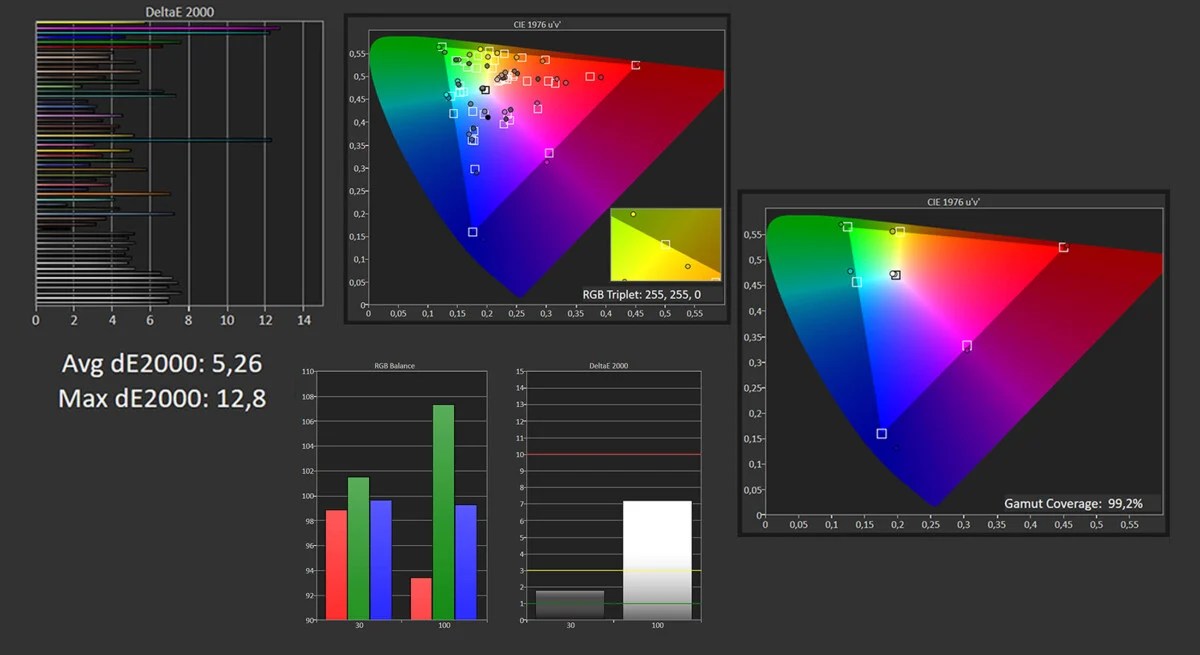Click the red threshold line at DeltaE 10

[x=613, y=454]
